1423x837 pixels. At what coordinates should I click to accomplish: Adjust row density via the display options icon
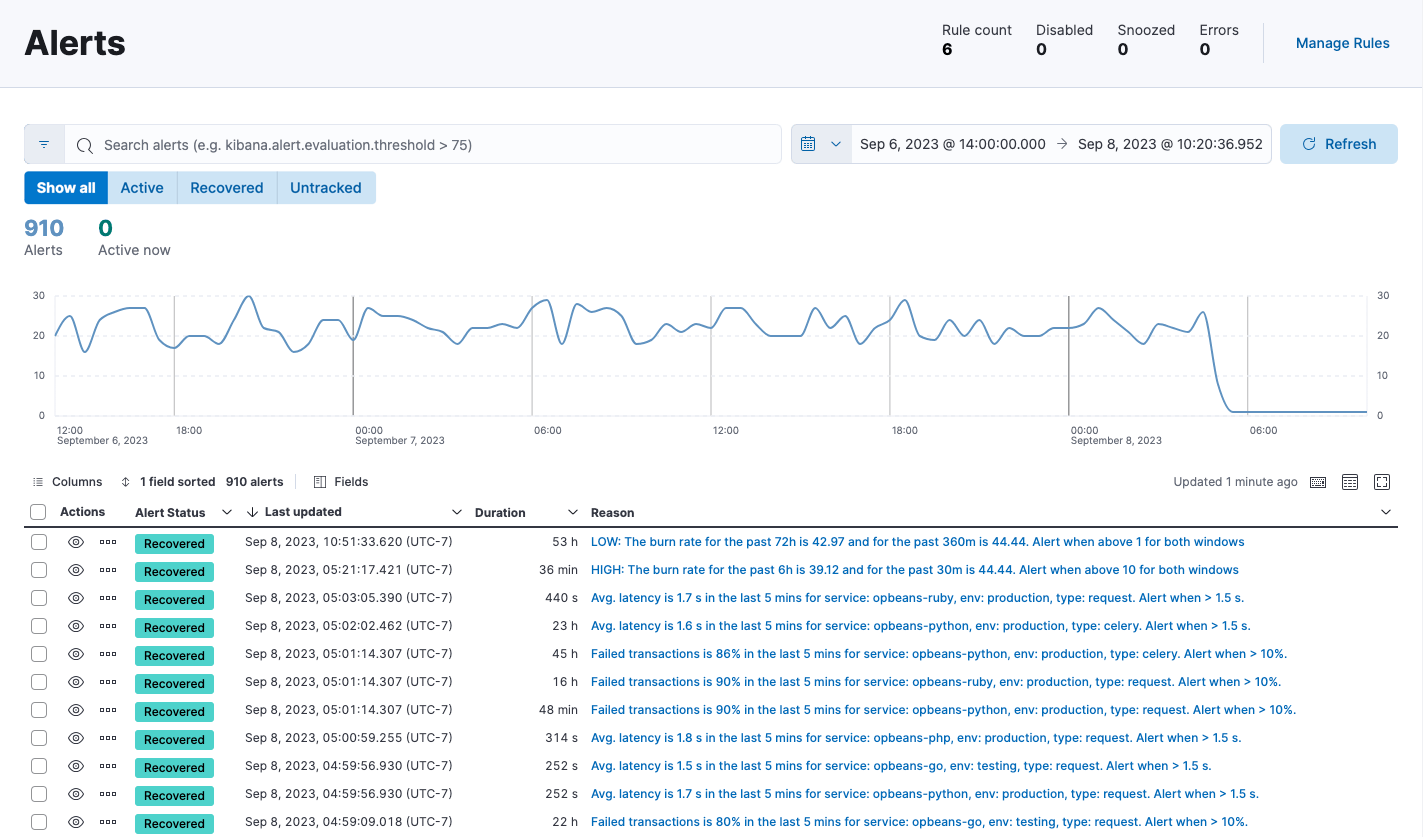(1349, 481)
